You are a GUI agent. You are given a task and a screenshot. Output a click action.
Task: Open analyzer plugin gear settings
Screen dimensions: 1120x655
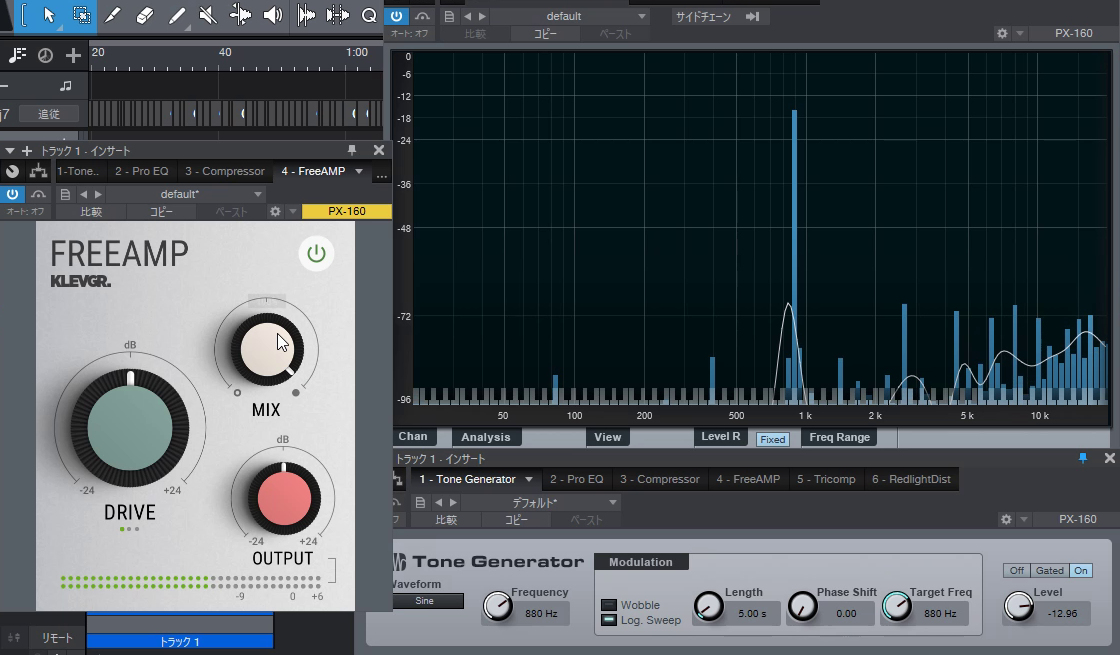[1002, 34]
